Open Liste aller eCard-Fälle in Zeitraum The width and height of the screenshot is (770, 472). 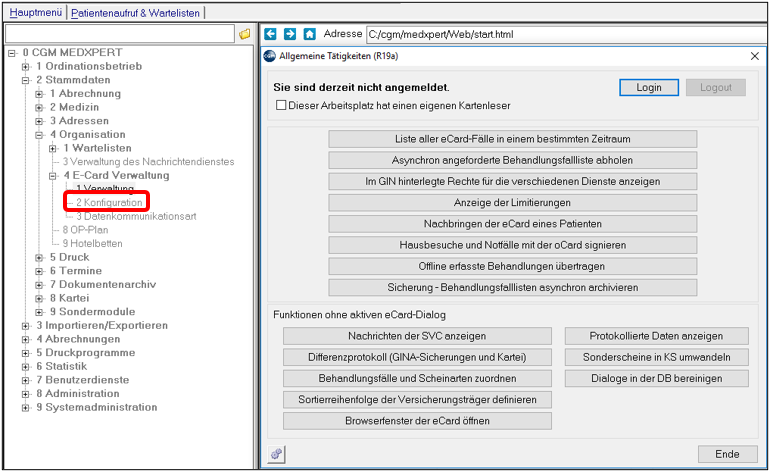coord(512,139)
